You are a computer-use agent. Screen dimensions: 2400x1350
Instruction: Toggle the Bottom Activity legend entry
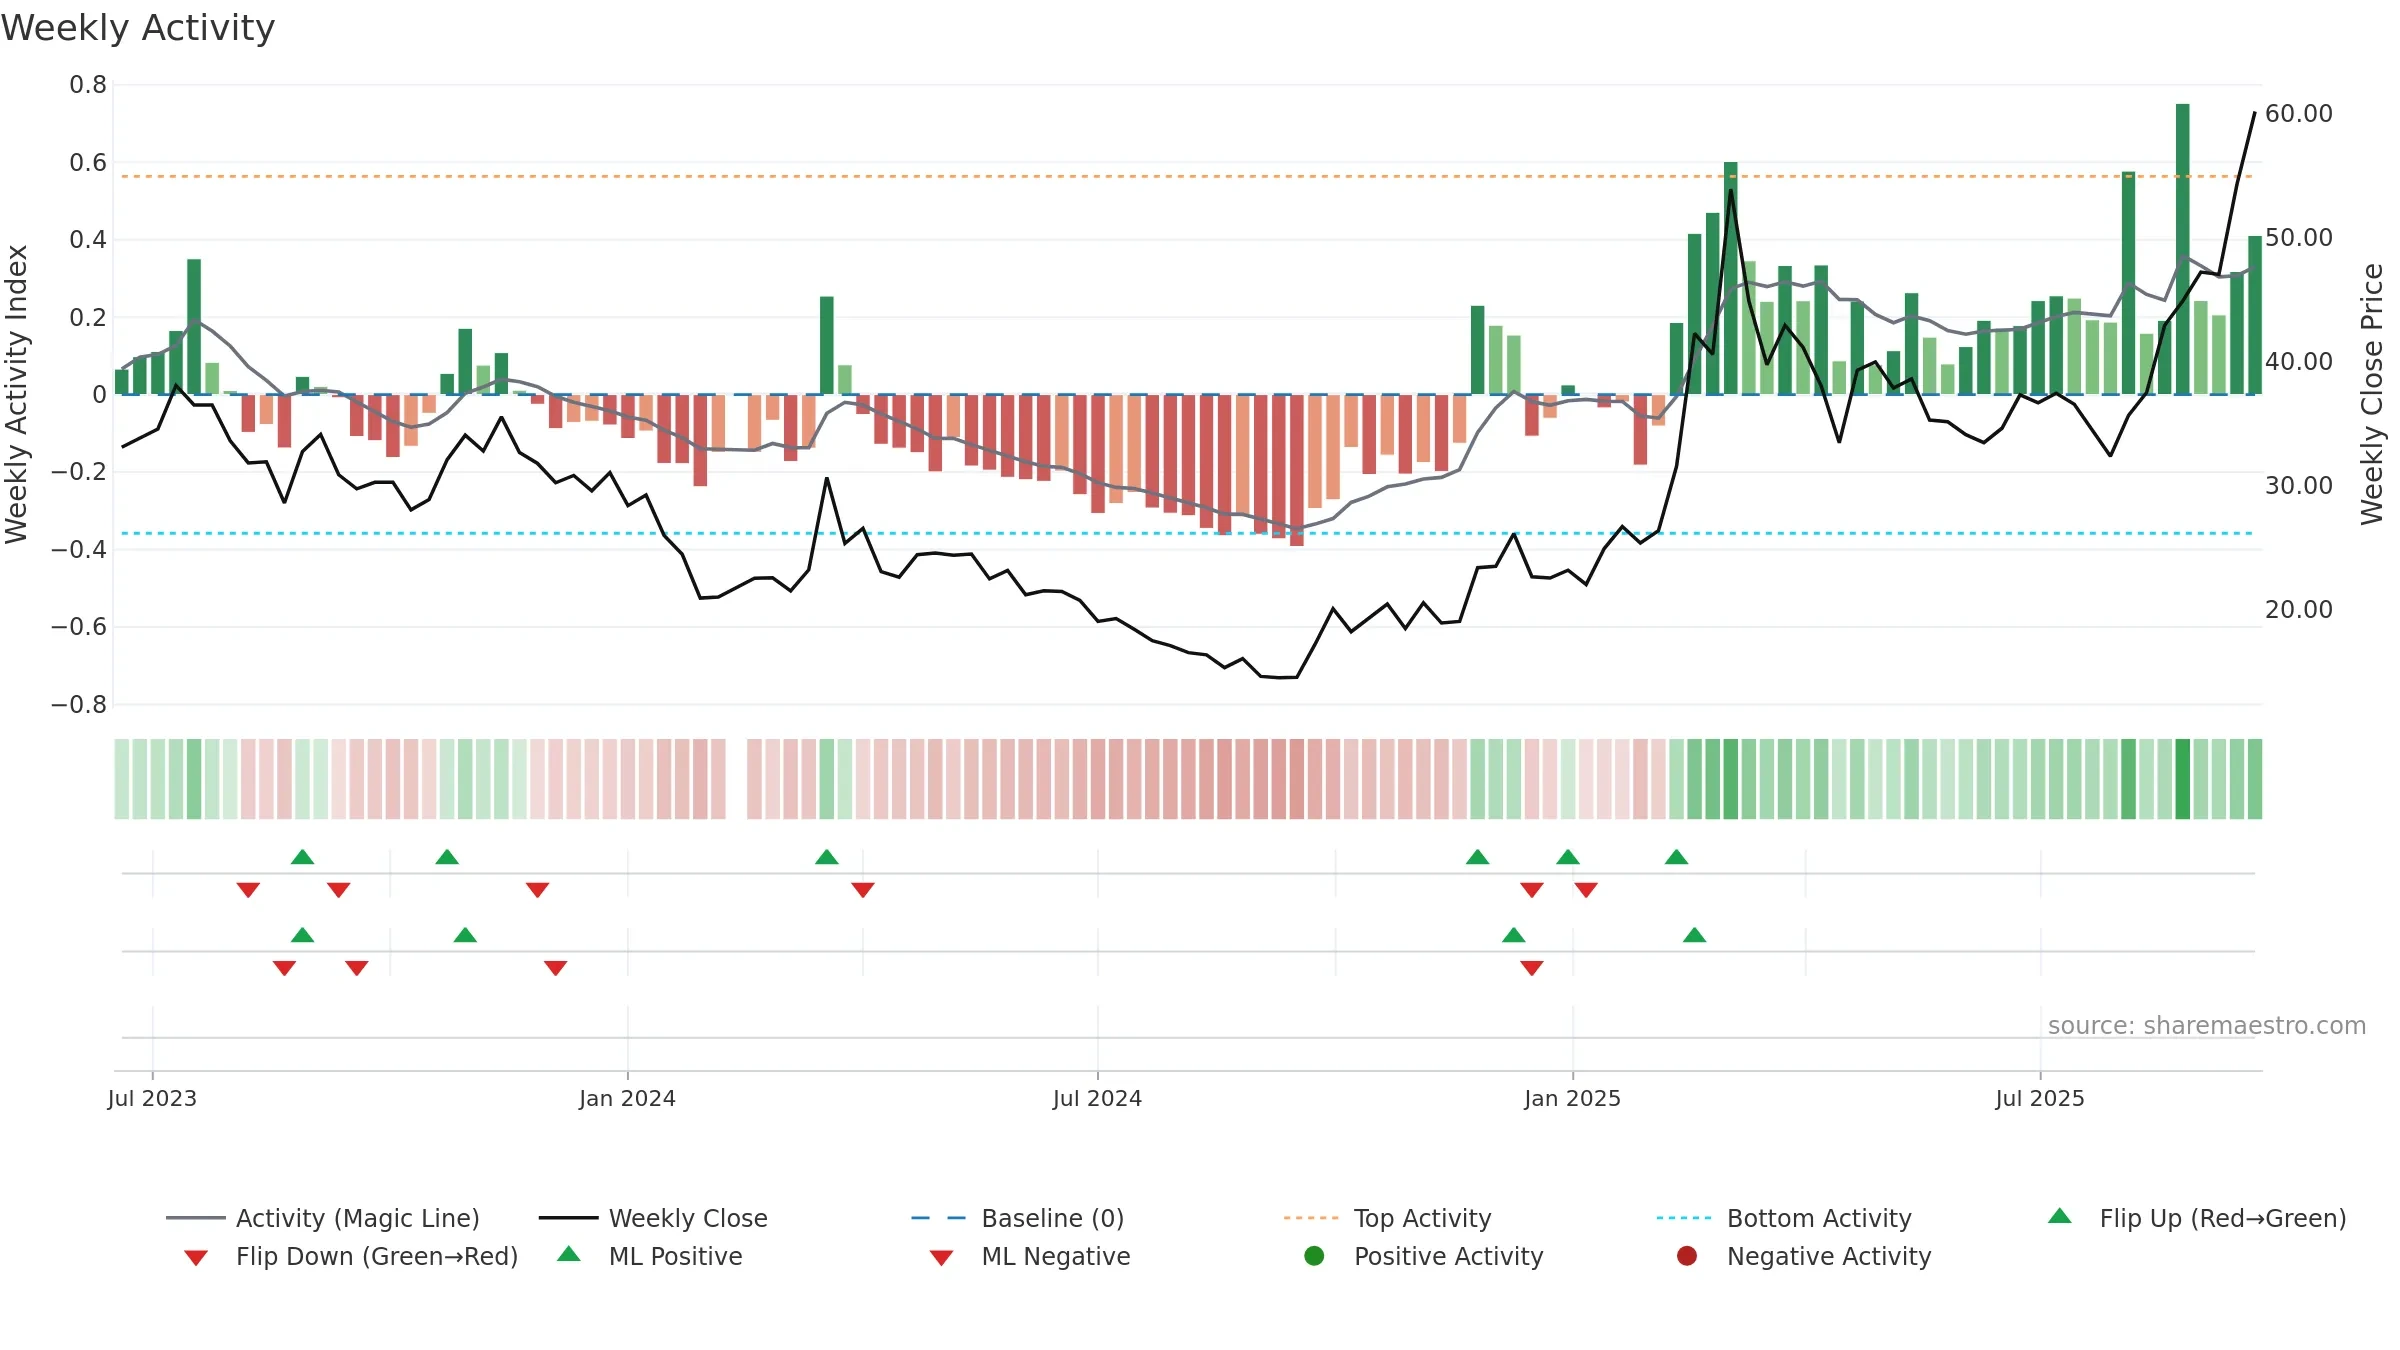pos(1784,1218)
